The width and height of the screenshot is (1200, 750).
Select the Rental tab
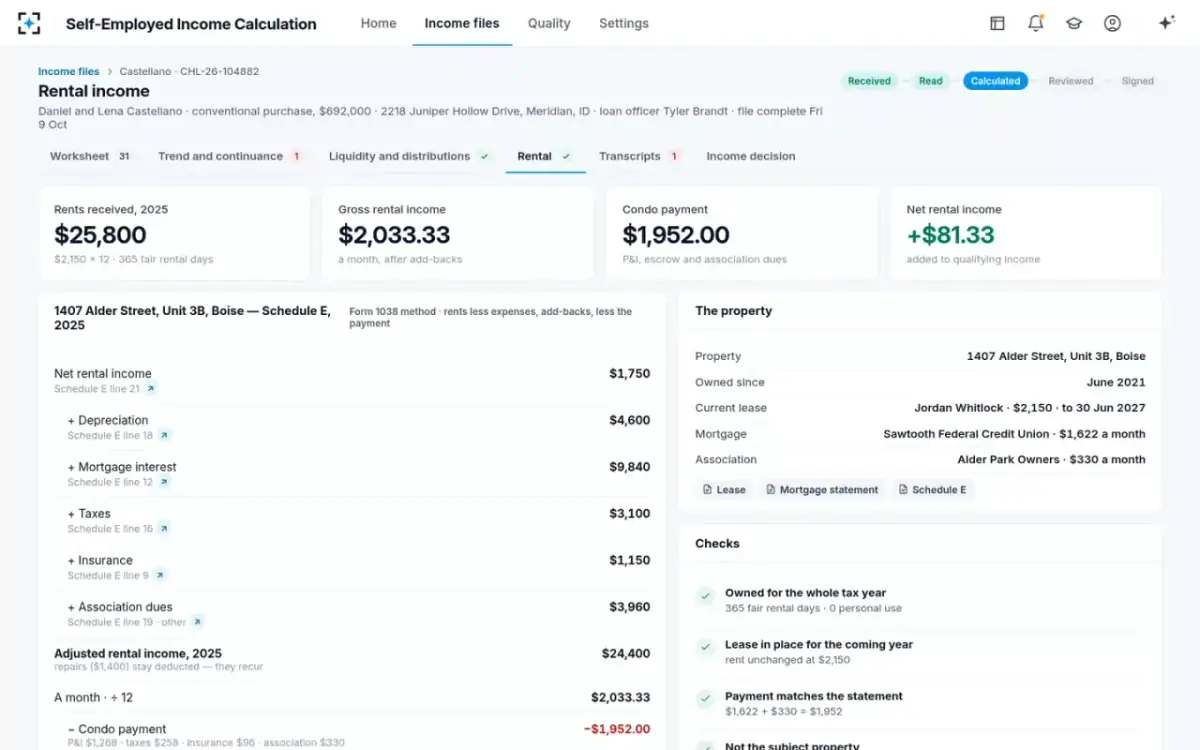click(x=545, y=156)
